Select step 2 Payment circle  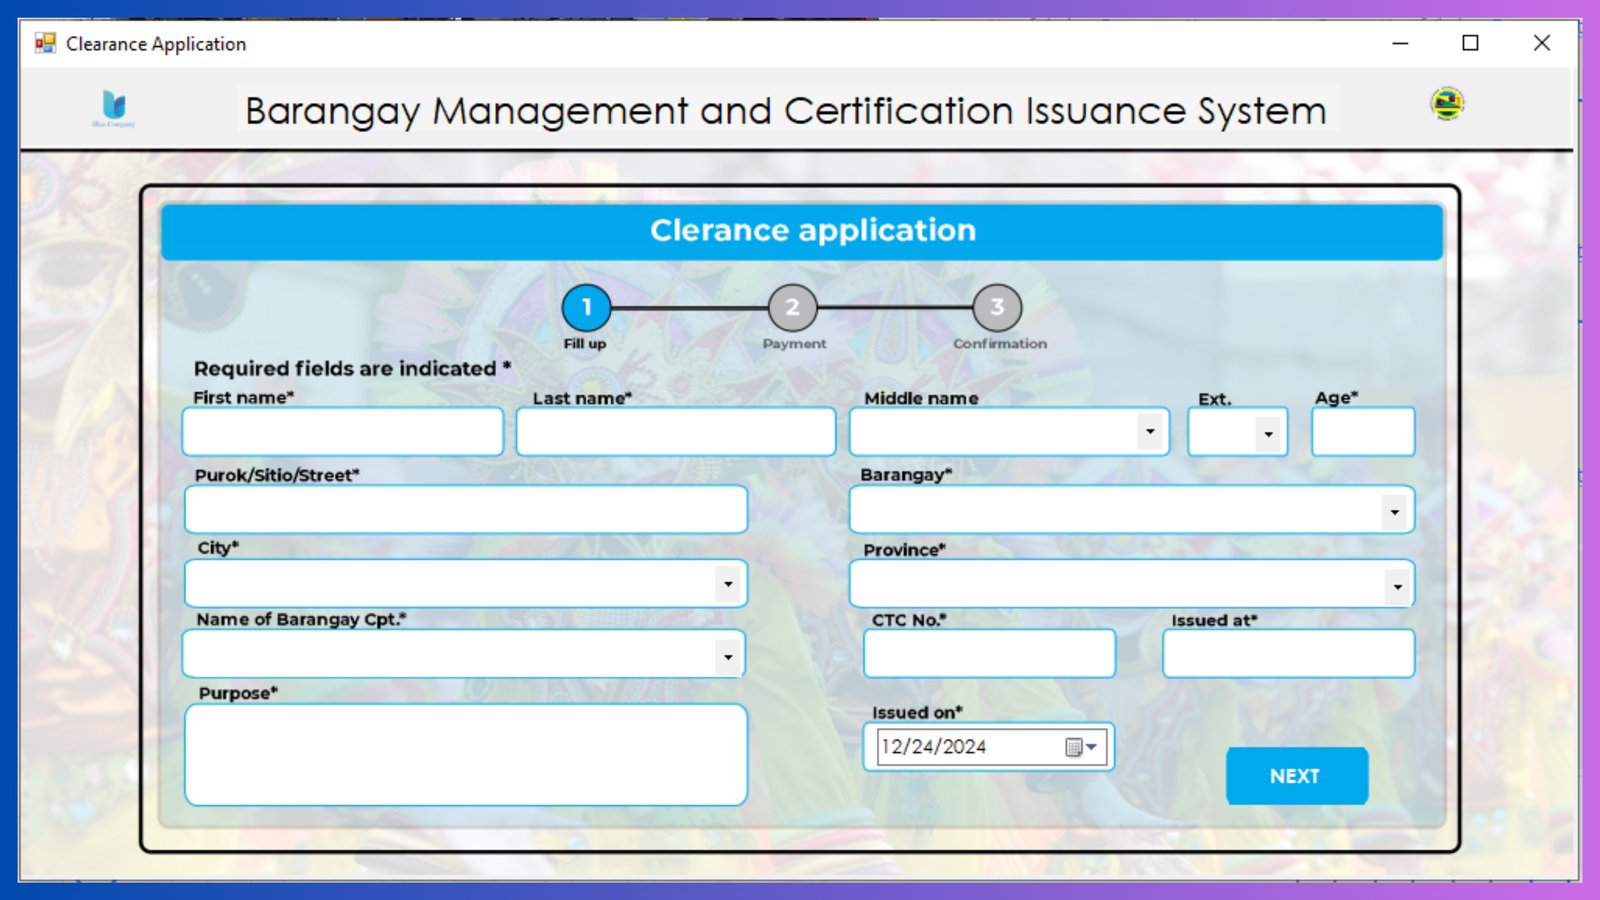(x=792, y=308)
